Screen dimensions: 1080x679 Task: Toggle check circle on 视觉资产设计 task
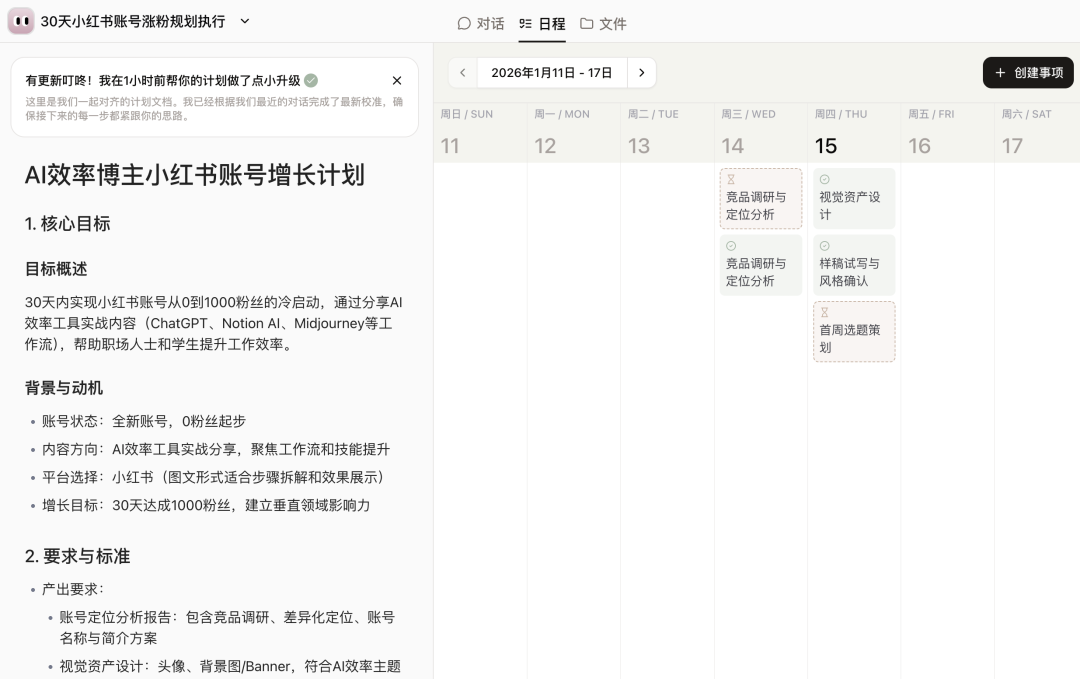click(x=824, y=180)
